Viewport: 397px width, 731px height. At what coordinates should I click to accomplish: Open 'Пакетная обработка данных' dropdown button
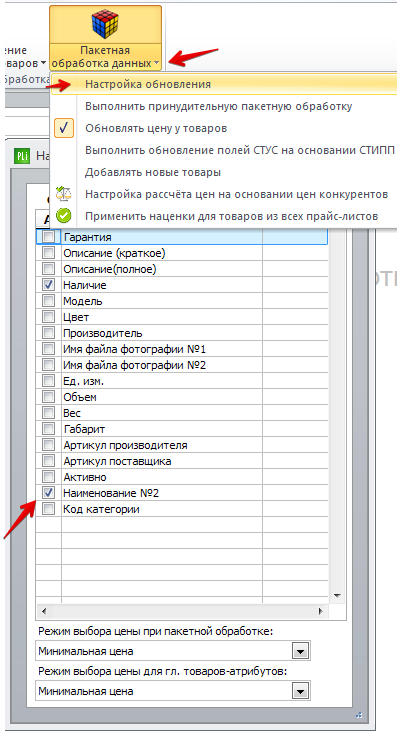pyautogui.click(x=105, y=56)
